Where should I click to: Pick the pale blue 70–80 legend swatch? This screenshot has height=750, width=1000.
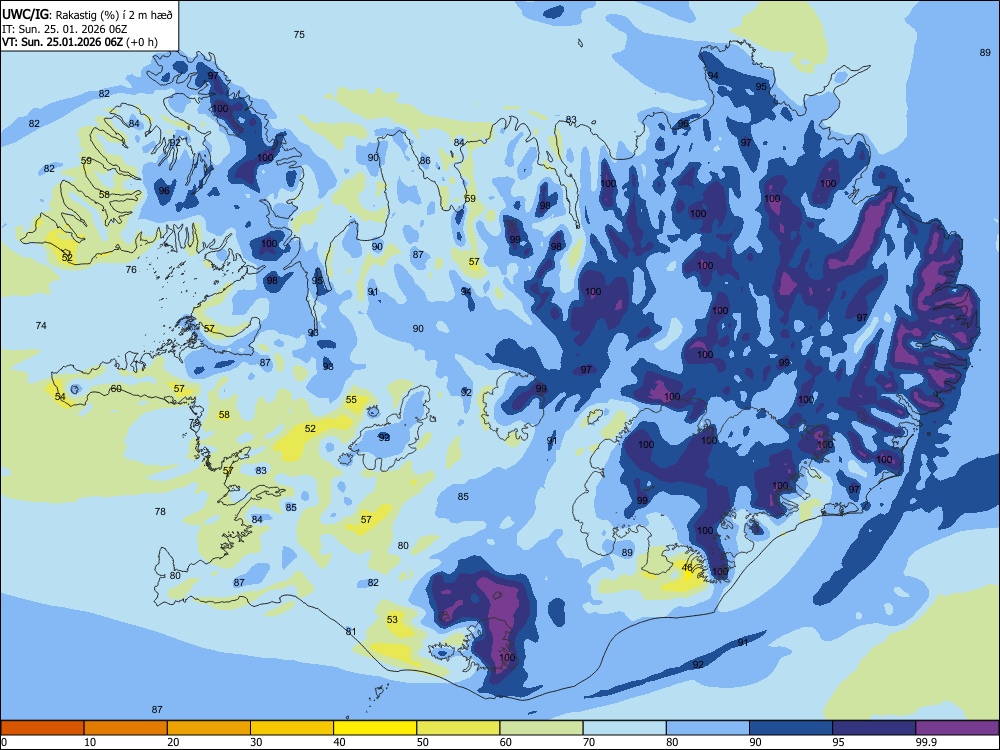[624, 728]
